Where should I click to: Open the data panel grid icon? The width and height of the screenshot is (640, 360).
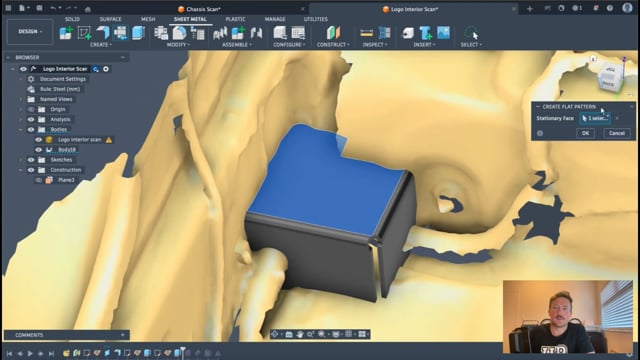[x=9, y=8]
